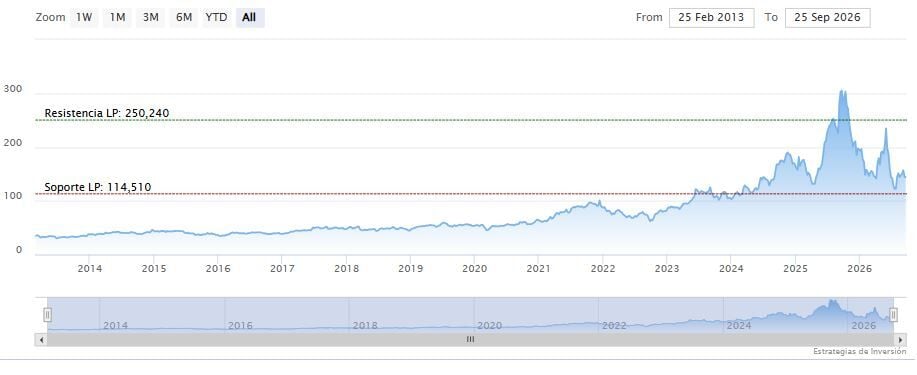Select the 6M zoom range

click(184, 18)
